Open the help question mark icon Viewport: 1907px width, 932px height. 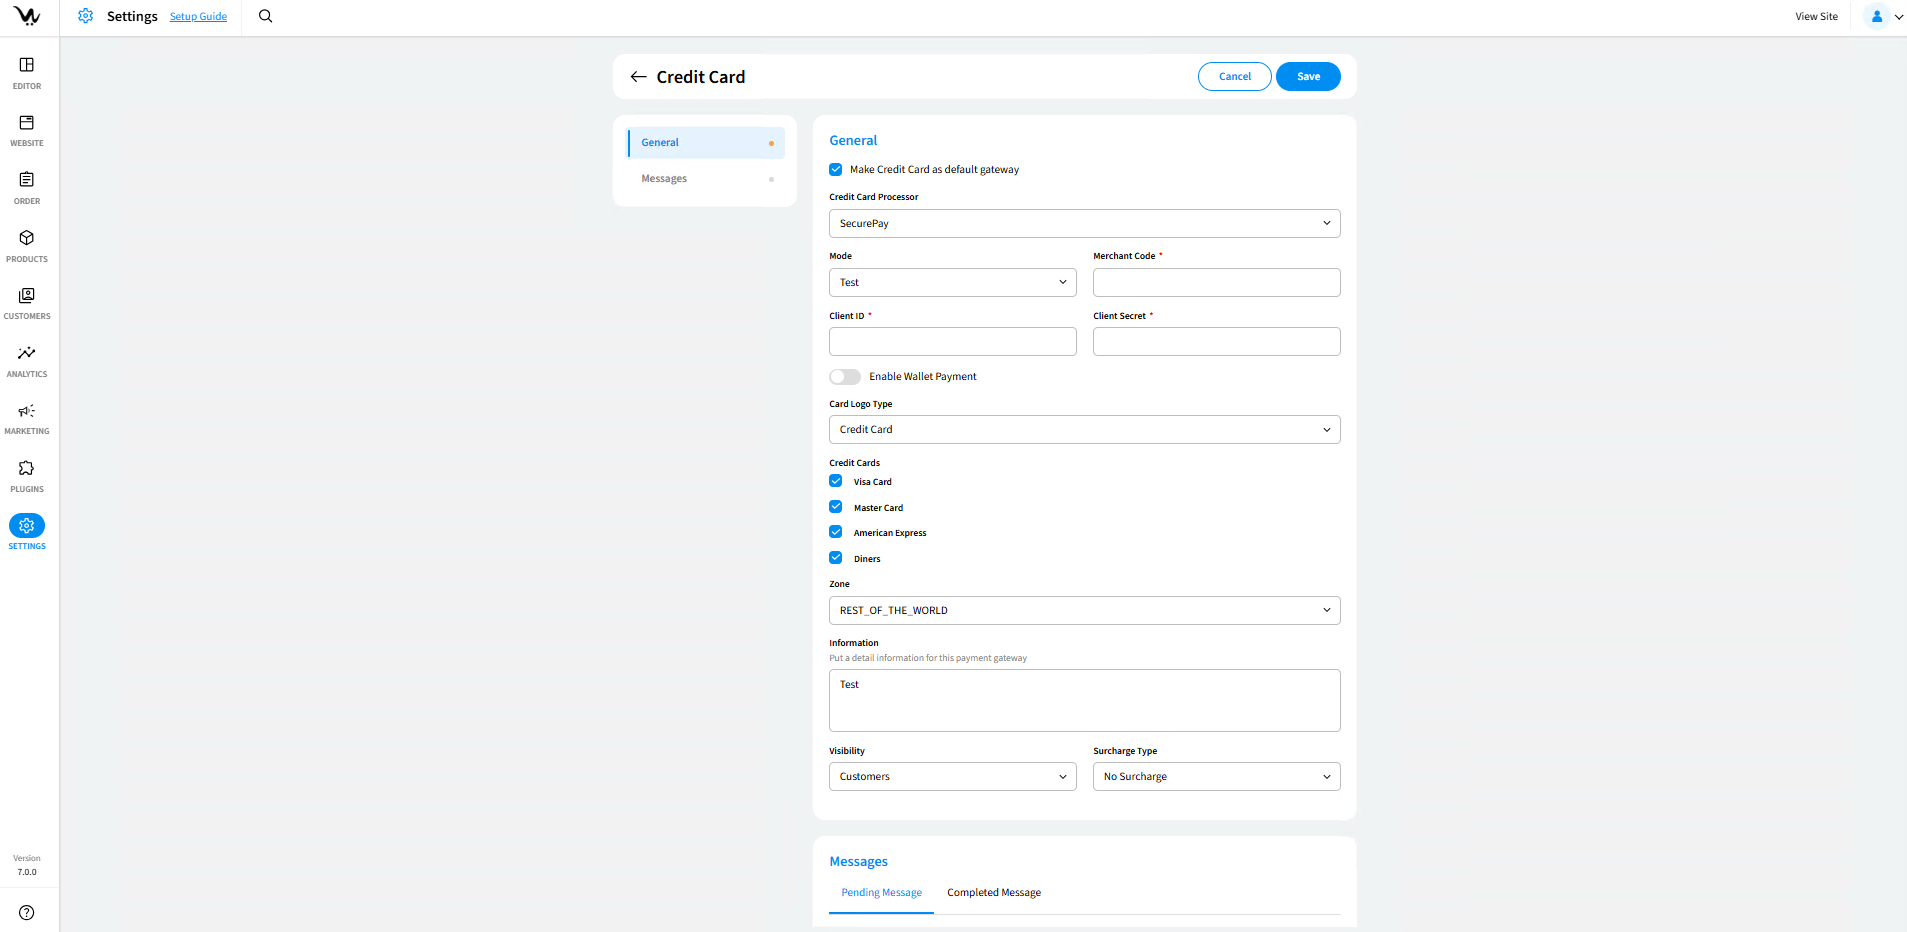(27, 912)
